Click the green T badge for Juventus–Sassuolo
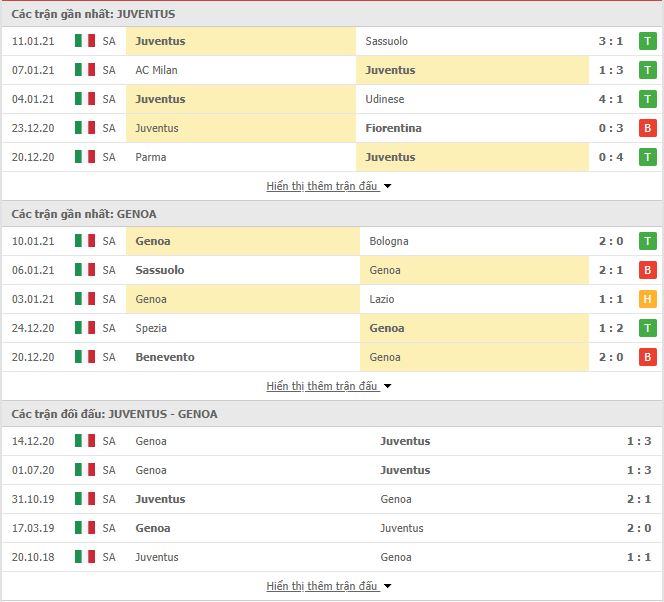664x602 pixels. tap(647, 41)
